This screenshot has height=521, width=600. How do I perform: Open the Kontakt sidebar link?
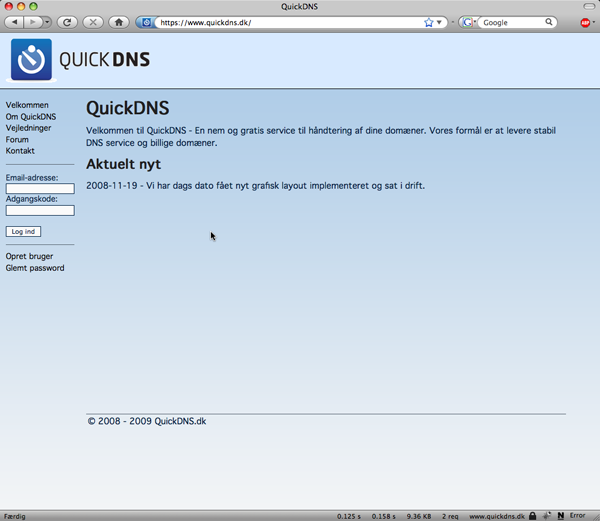pos(20,151)
